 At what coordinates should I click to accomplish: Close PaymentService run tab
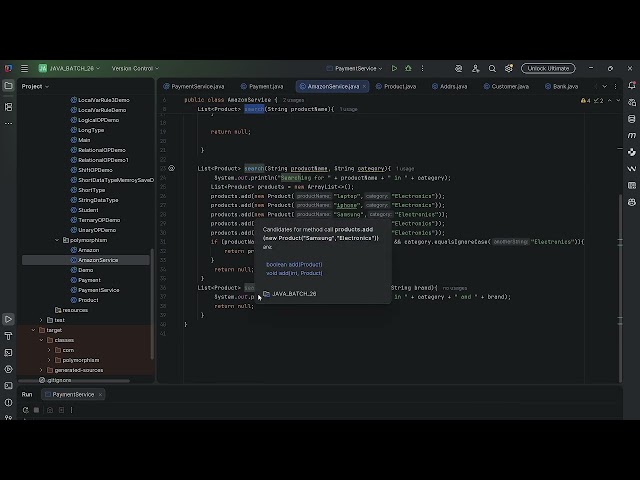click(100, 395)
